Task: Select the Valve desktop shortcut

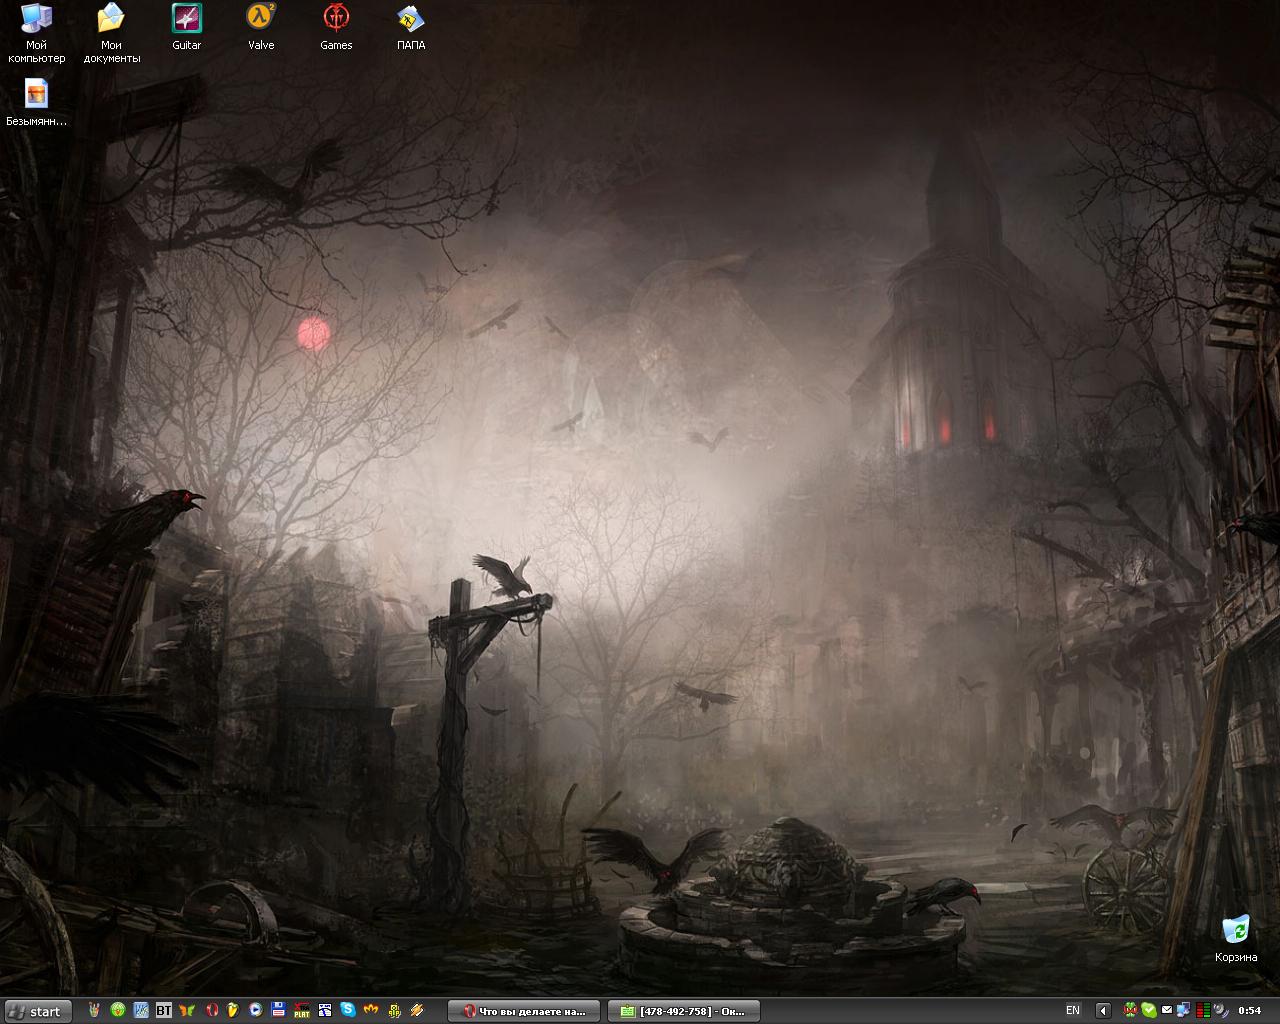Action: tap(261, 27)
